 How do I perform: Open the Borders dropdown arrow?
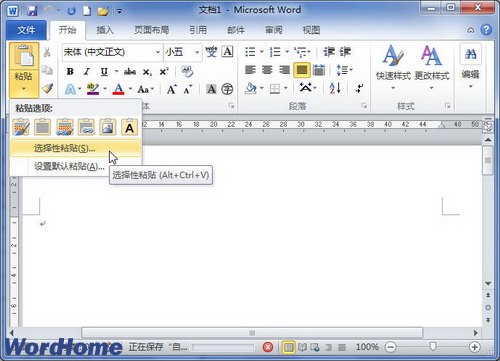click(286, 88)
